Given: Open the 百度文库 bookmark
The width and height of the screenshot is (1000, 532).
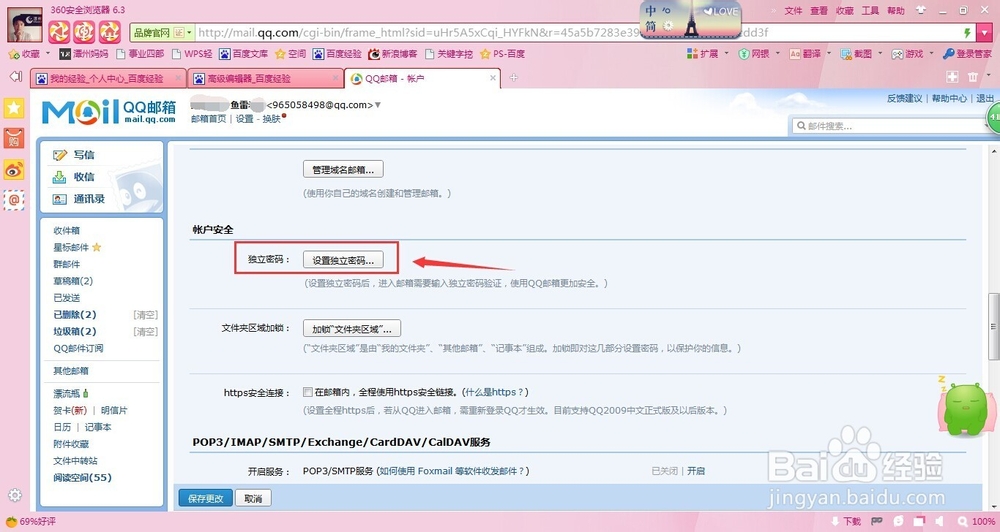Looking at the screenshot, I should 243,54.
